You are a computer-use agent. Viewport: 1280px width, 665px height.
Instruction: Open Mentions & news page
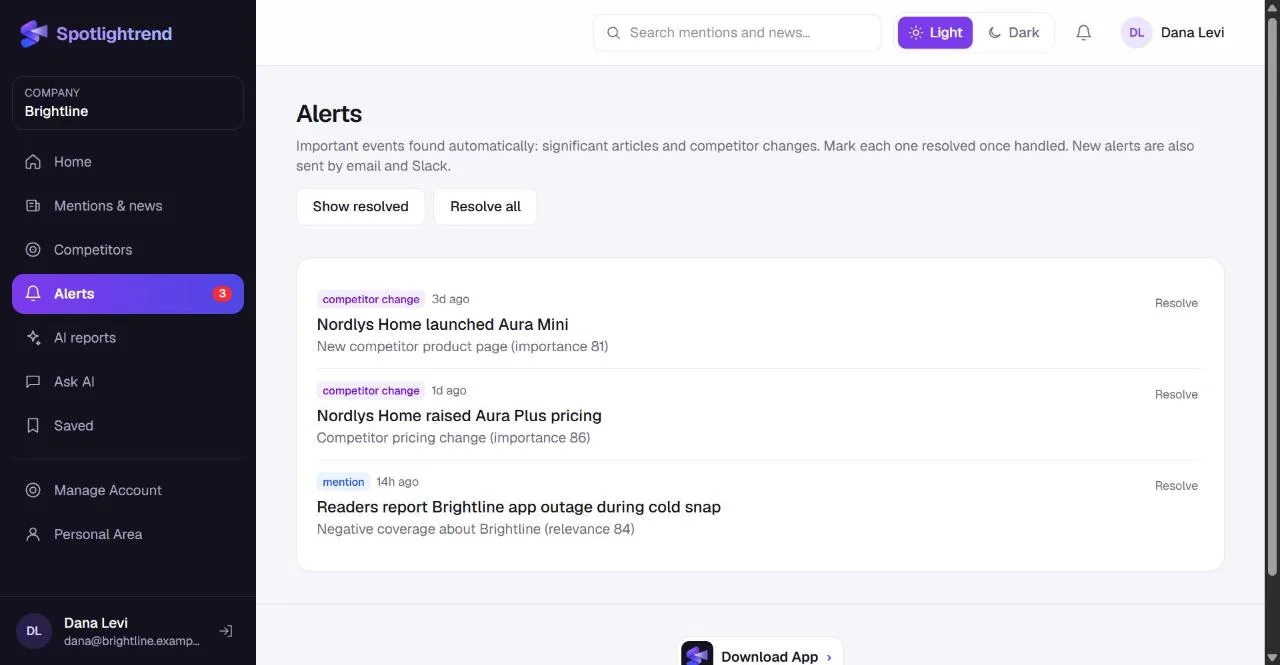(x=128, y=206)
